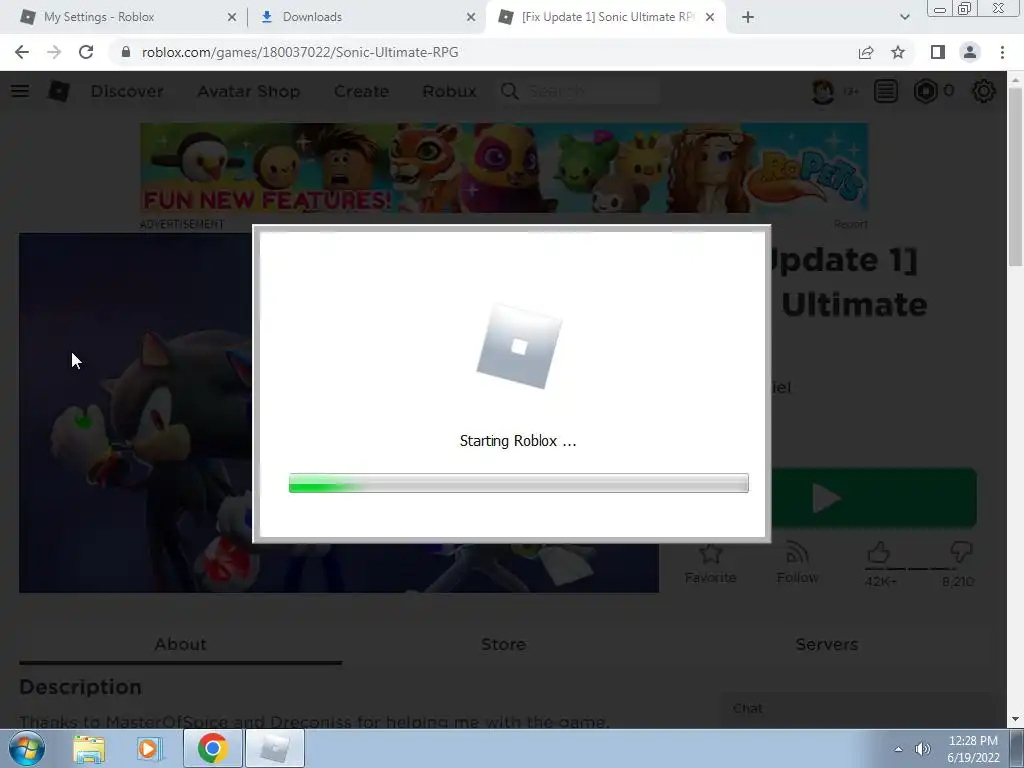Open the user avatar profile
Screen dimensions: 1024x768
823,91
